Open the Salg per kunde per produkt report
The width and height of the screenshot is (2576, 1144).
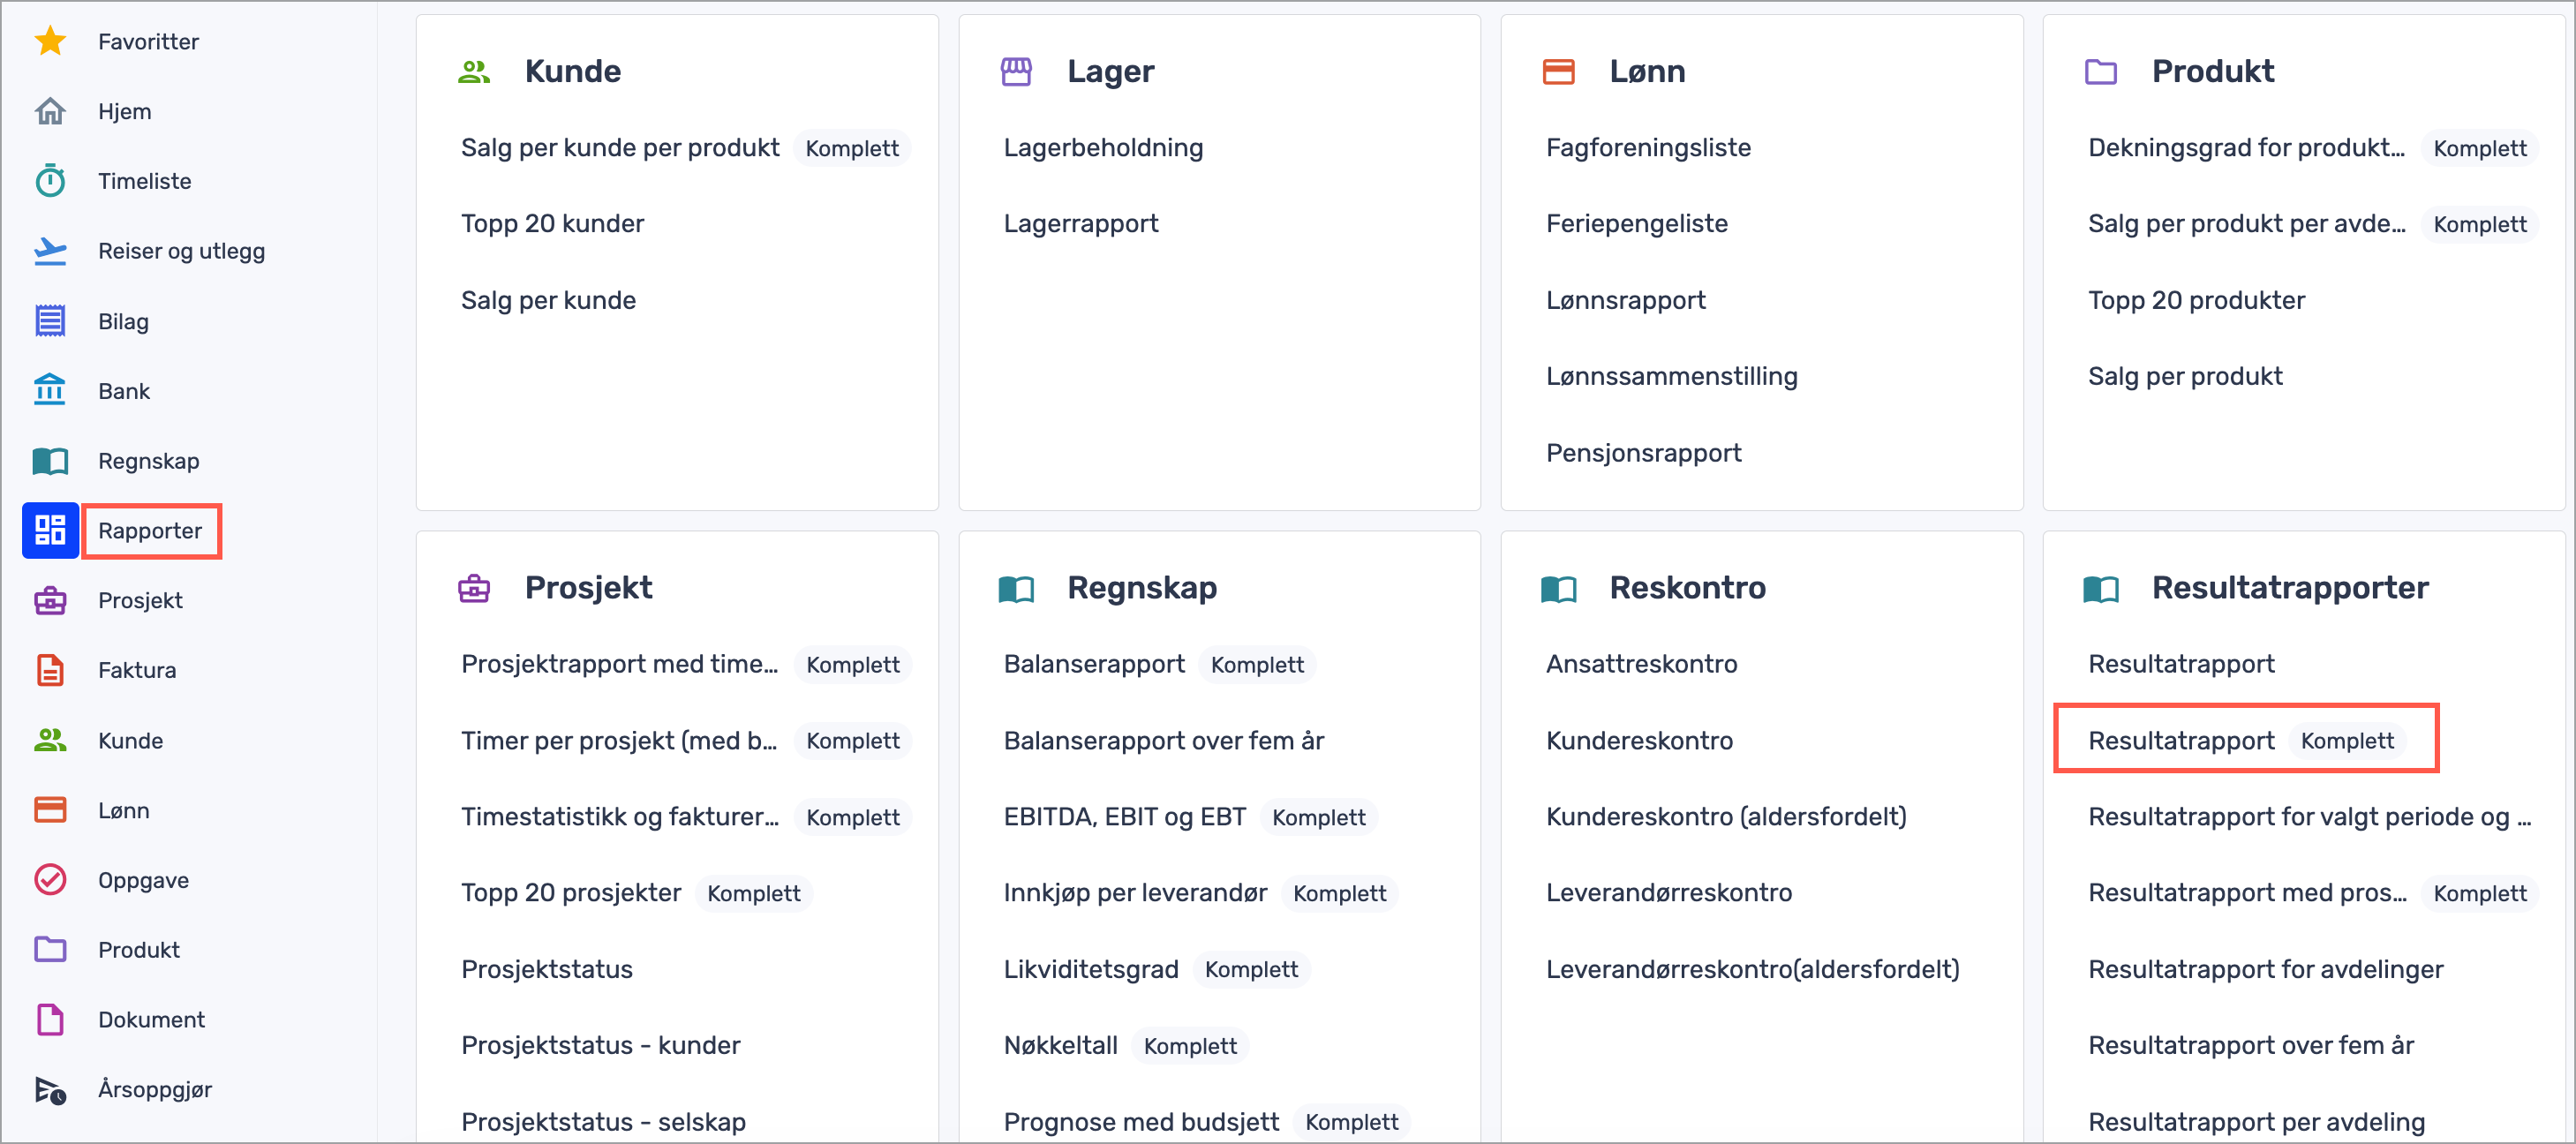click(x=620, y=148)
